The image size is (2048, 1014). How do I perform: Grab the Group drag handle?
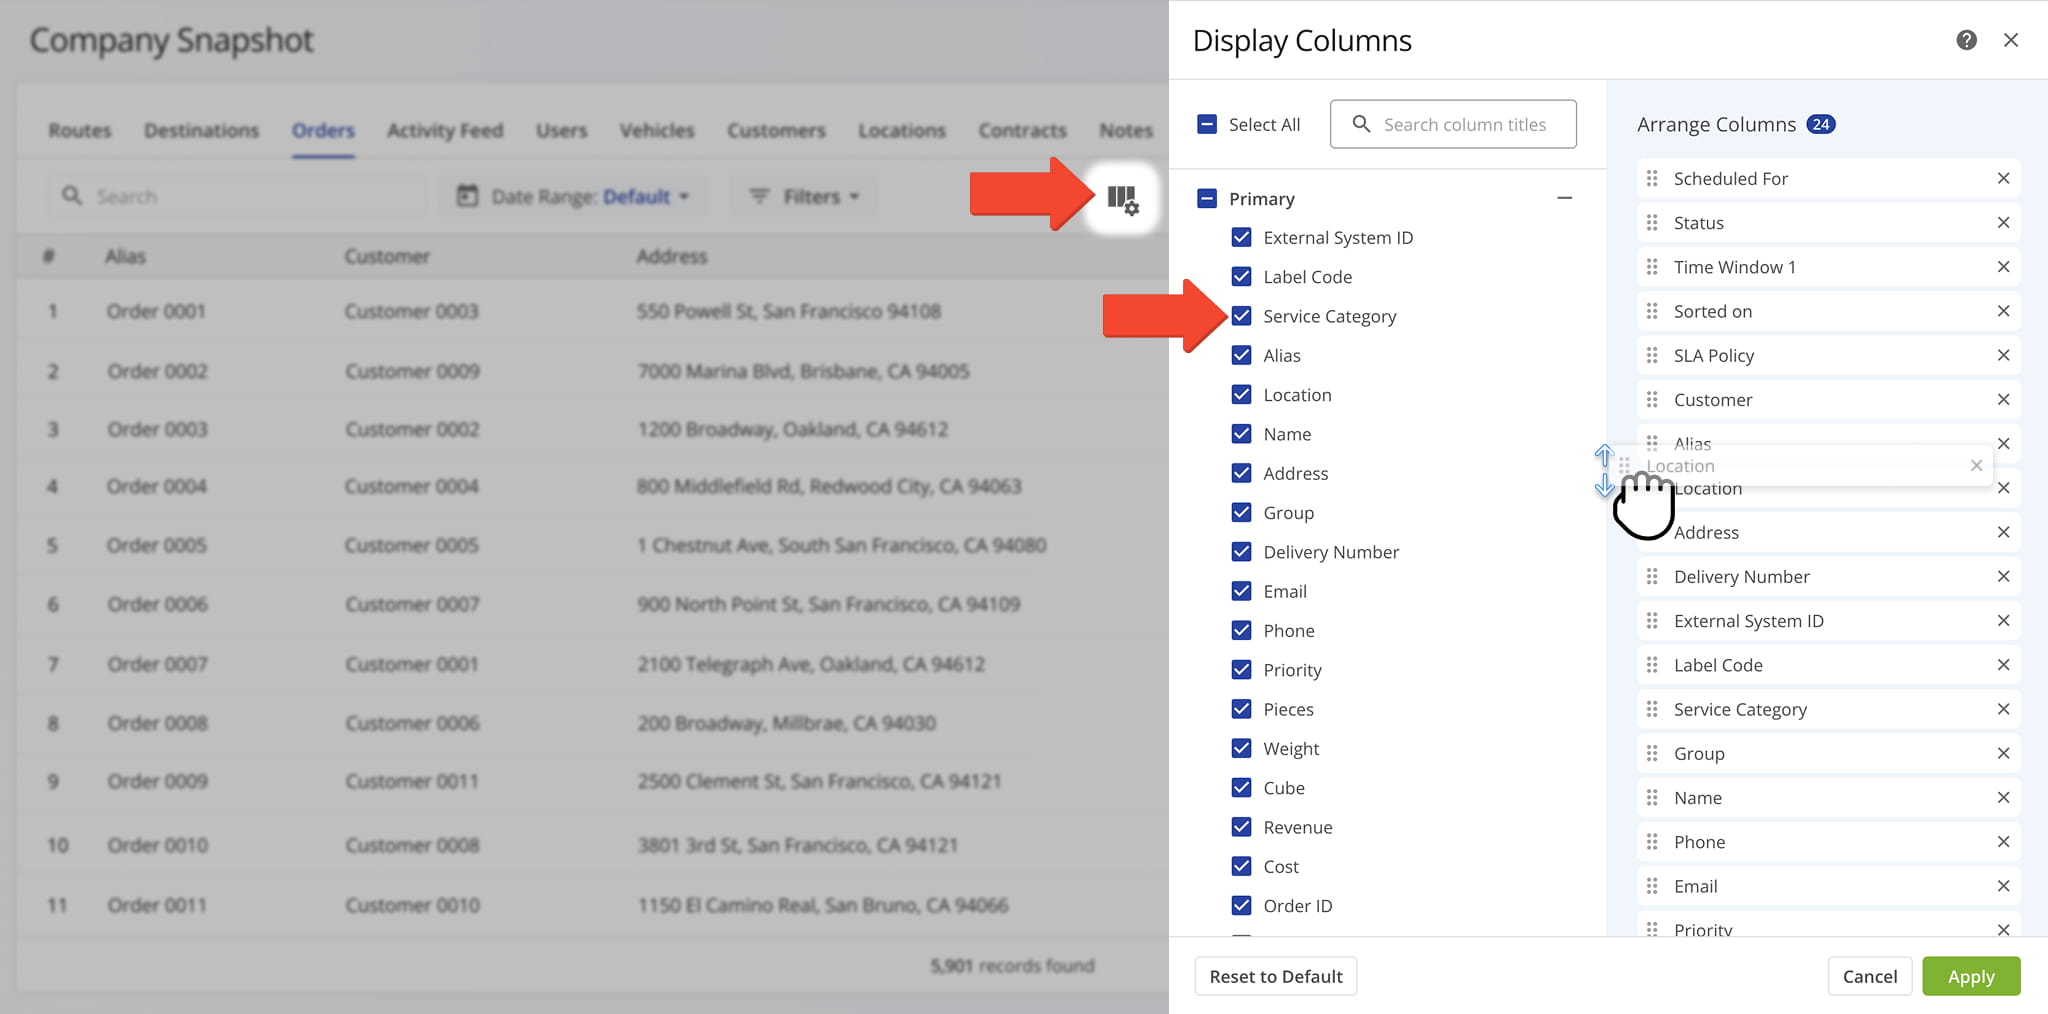coord(1652,753)
